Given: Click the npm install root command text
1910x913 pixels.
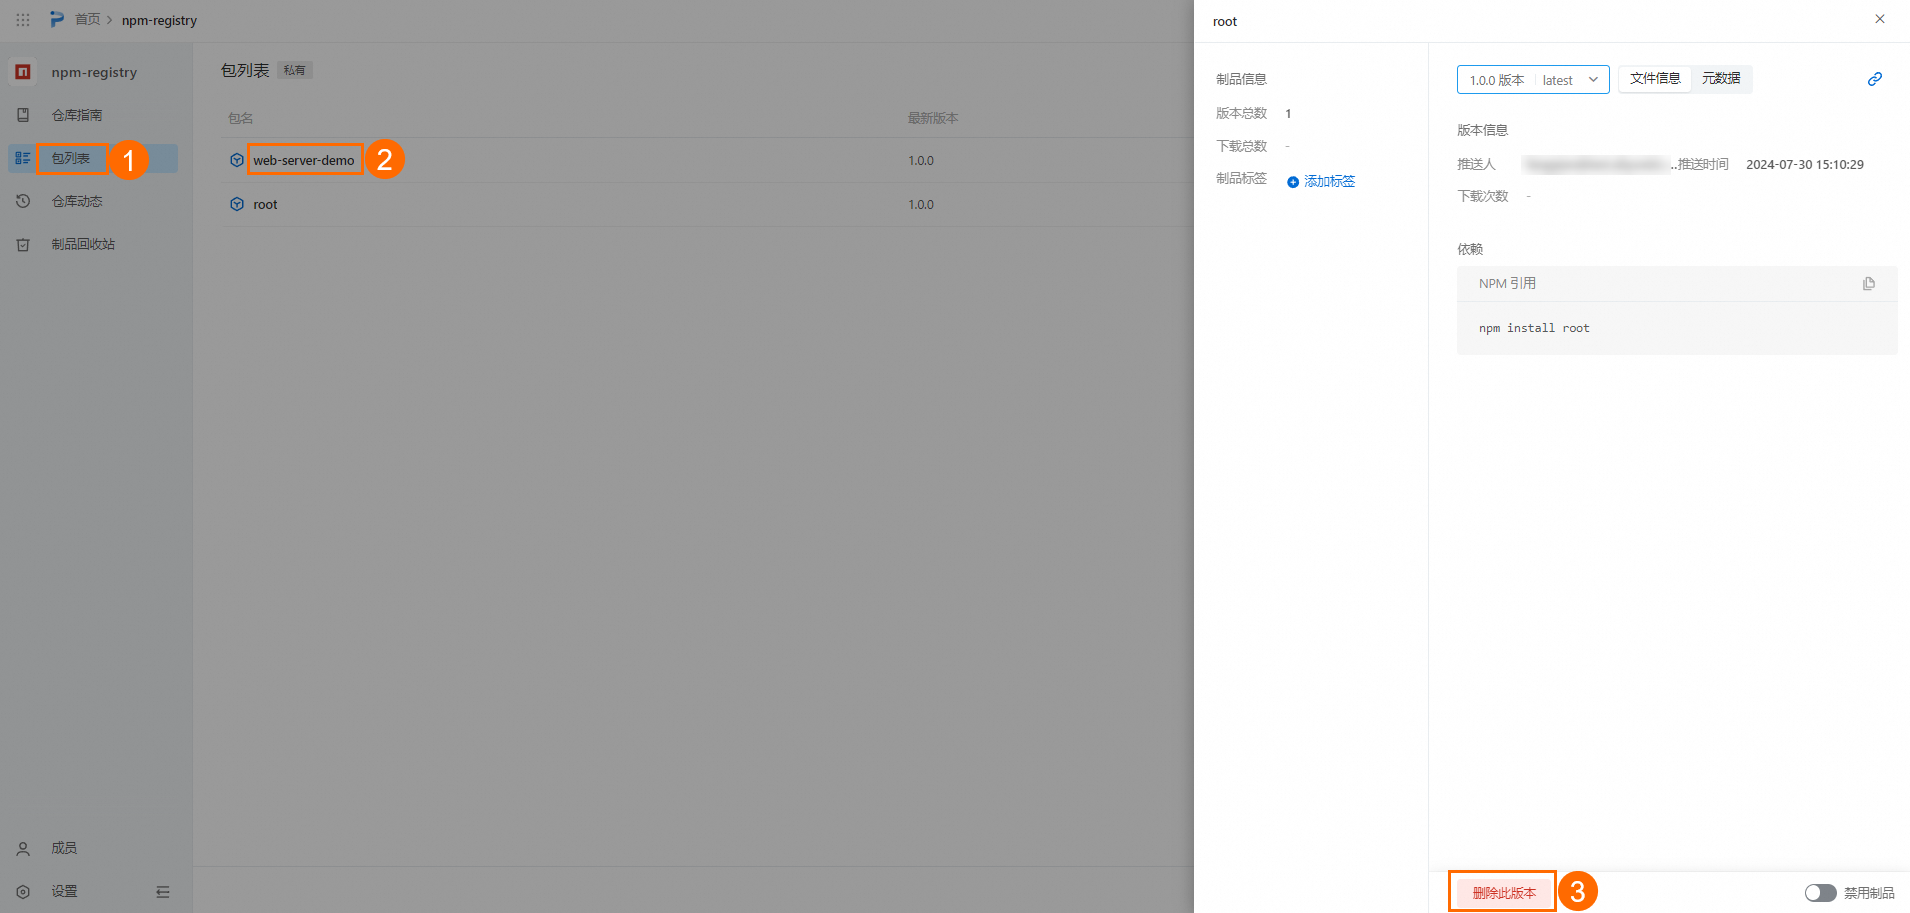Looking at the screenshot, I should point(1534,328).
